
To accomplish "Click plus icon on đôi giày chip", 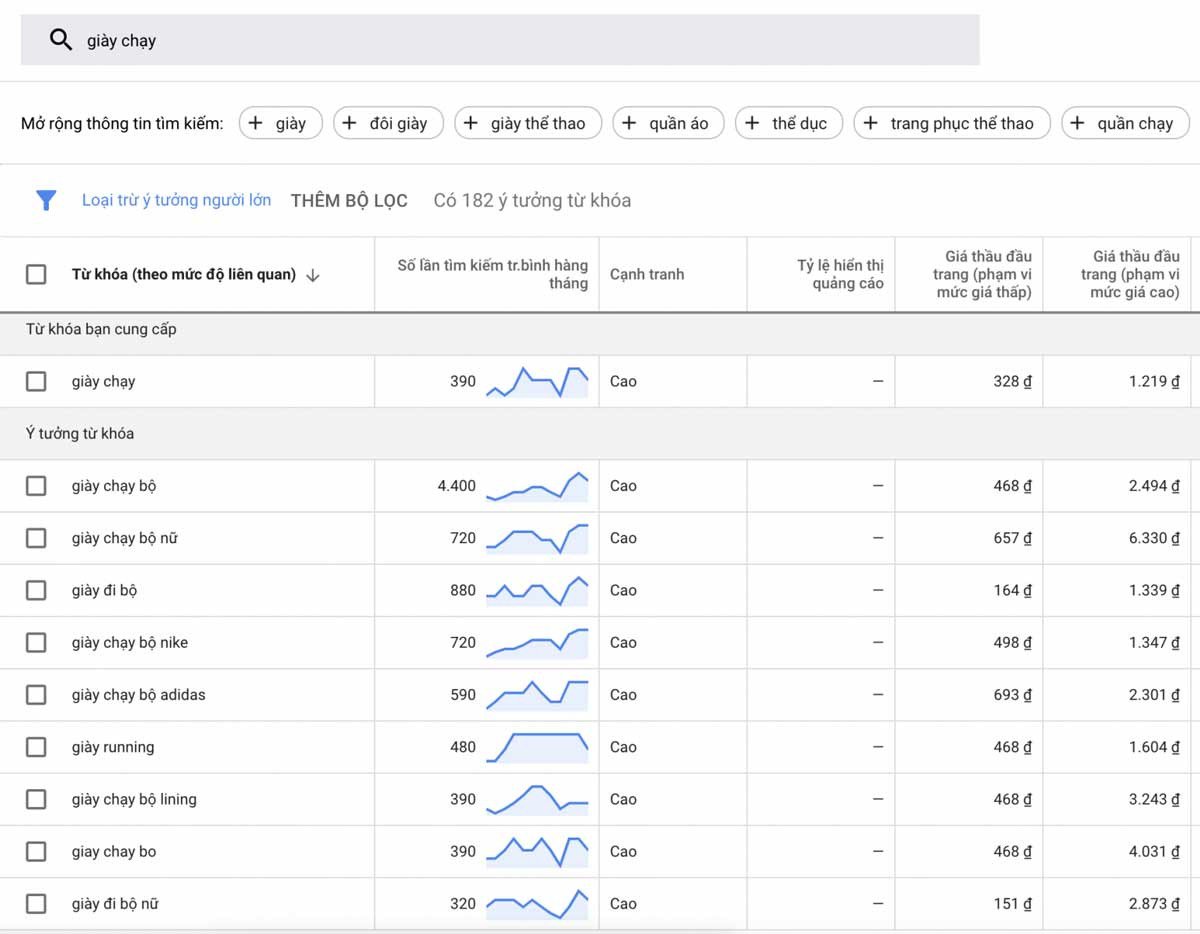I will coord(349,123).
